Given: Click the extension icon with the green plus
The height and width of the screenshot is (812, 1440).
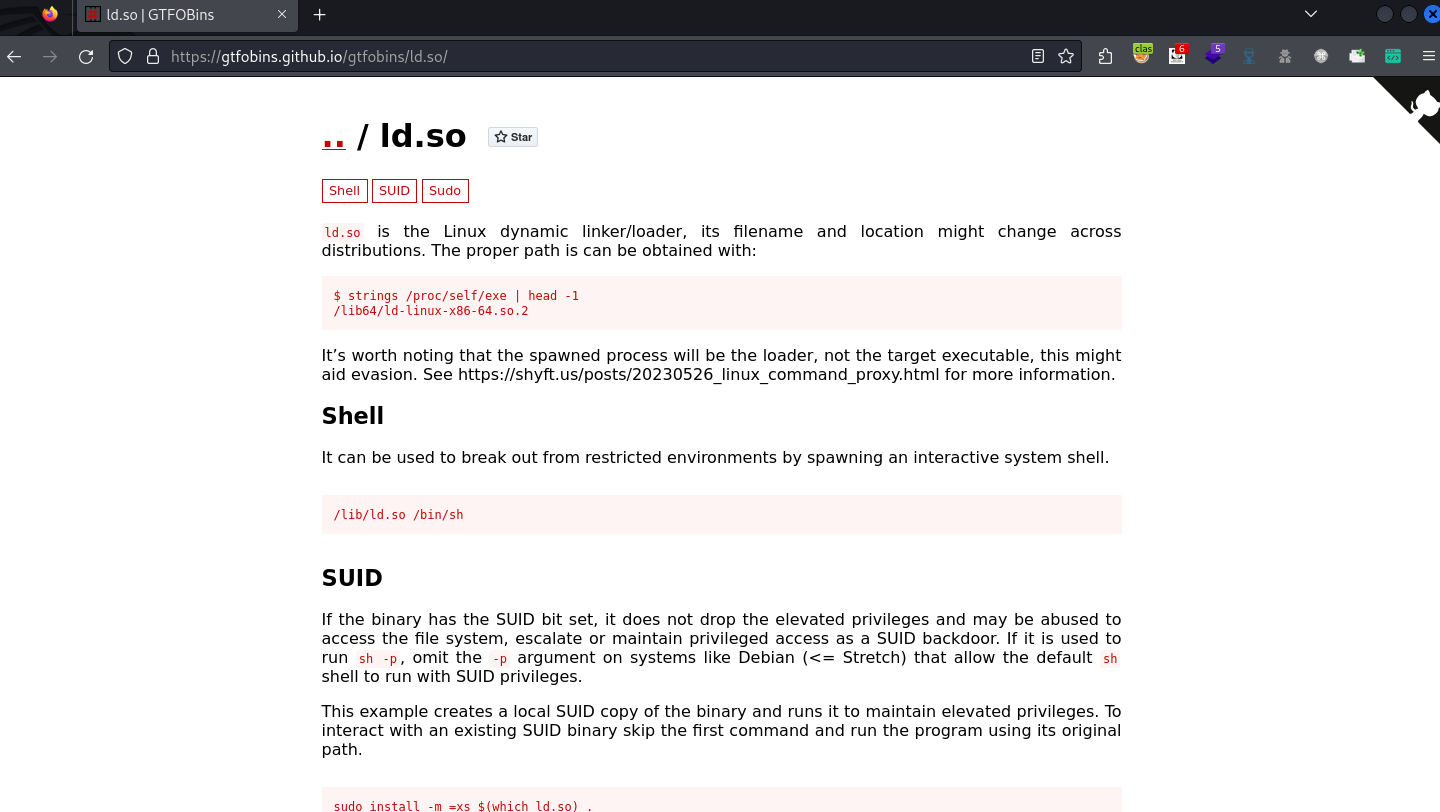Looking at the screenshot, I should [x=1357, y=56].
